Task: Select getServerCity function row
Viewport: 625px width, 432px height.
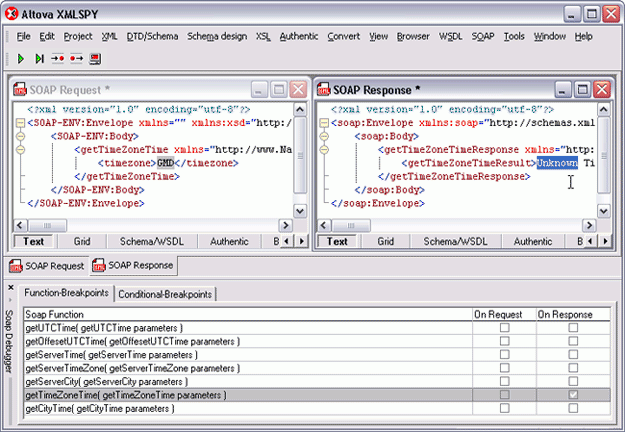Action: pos(317,381)
